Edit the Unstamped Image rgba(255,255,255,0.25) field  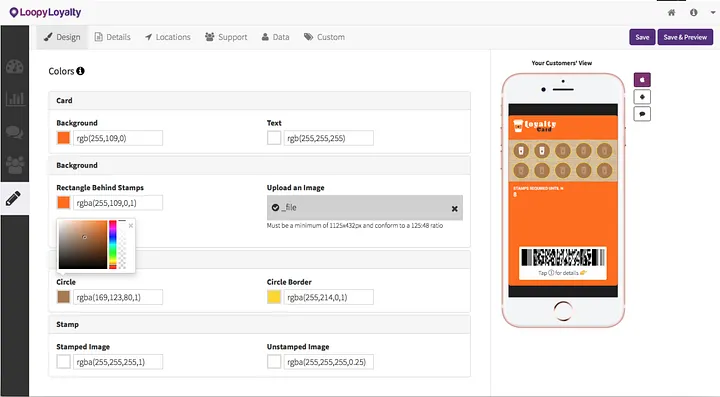coord(328,362)
